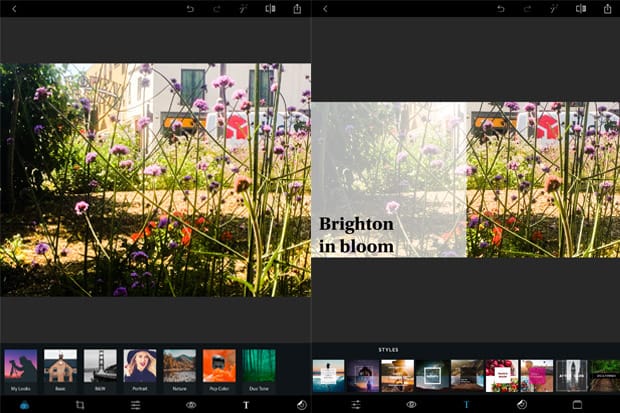Click the Share icon in the left editor
Screen dimensions: 620x413
click(297, 9)
